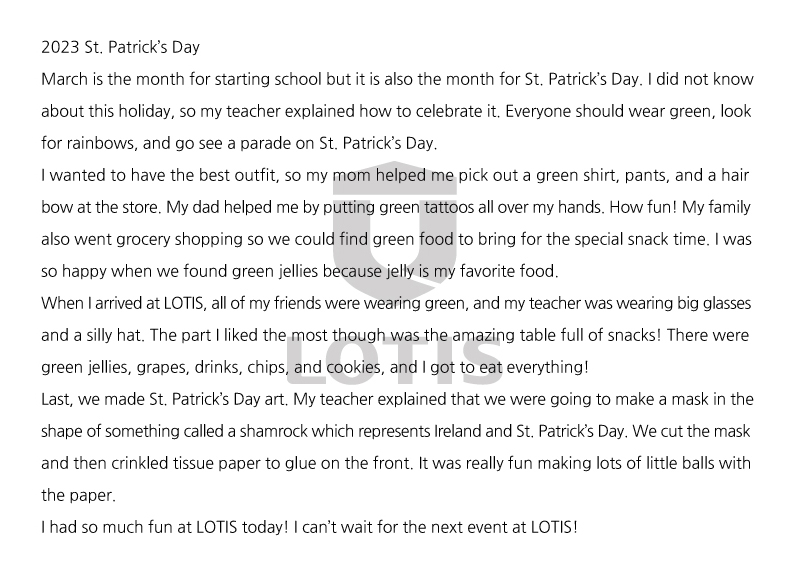789x588 pixels.
Task: Click the LOTIS shield watermark logo
Action: tap(395, 233)
